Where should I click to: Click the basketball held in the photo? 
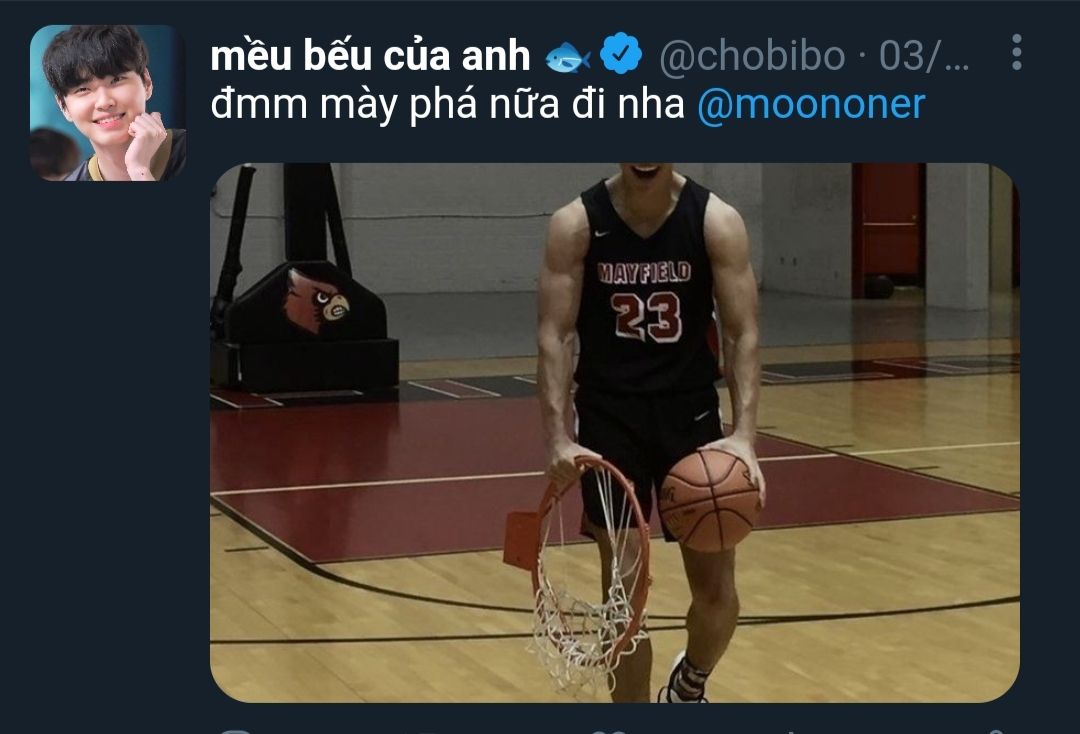709,500
